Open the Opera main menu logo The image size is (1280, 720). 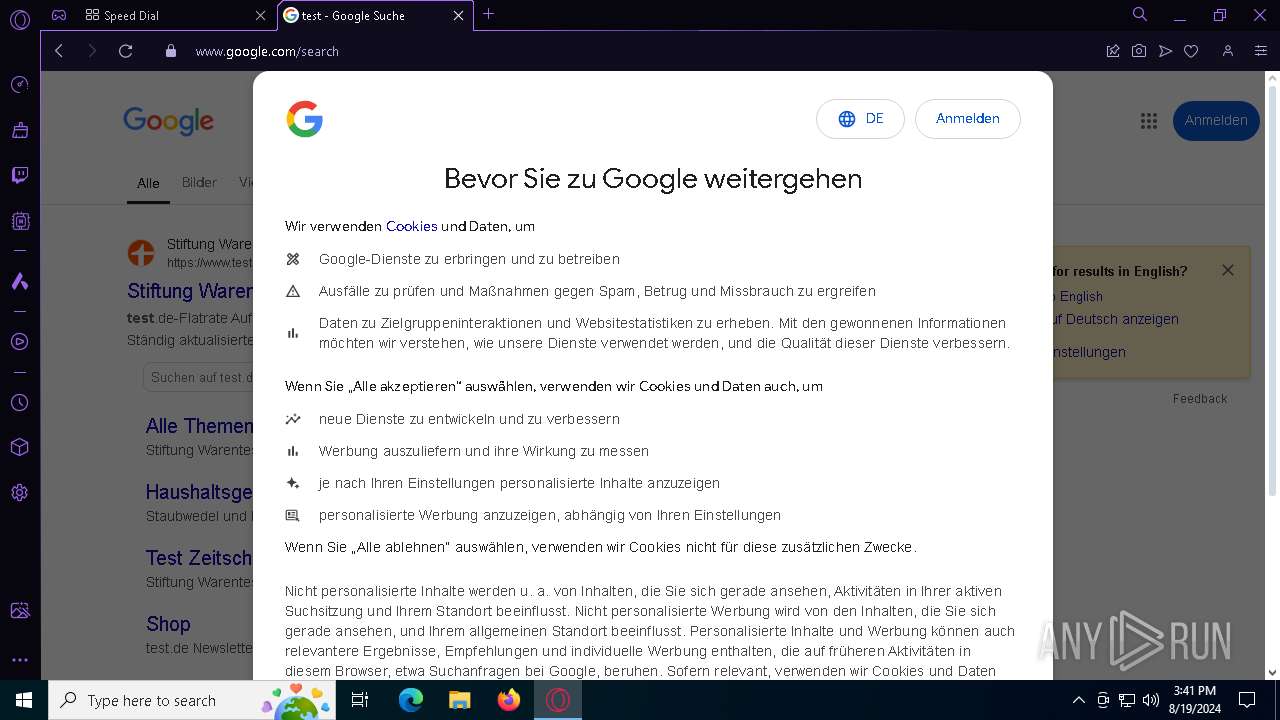click(19, 19)
